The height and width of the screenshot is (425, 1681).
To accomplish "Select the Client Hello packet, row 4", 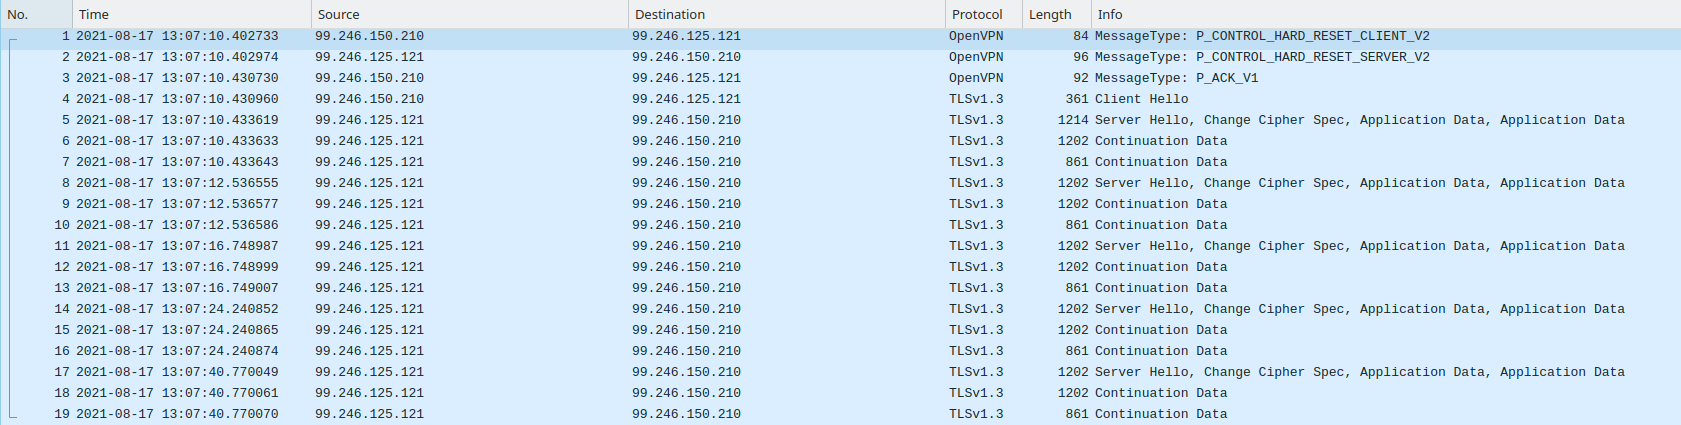I will coord(1141,99).
